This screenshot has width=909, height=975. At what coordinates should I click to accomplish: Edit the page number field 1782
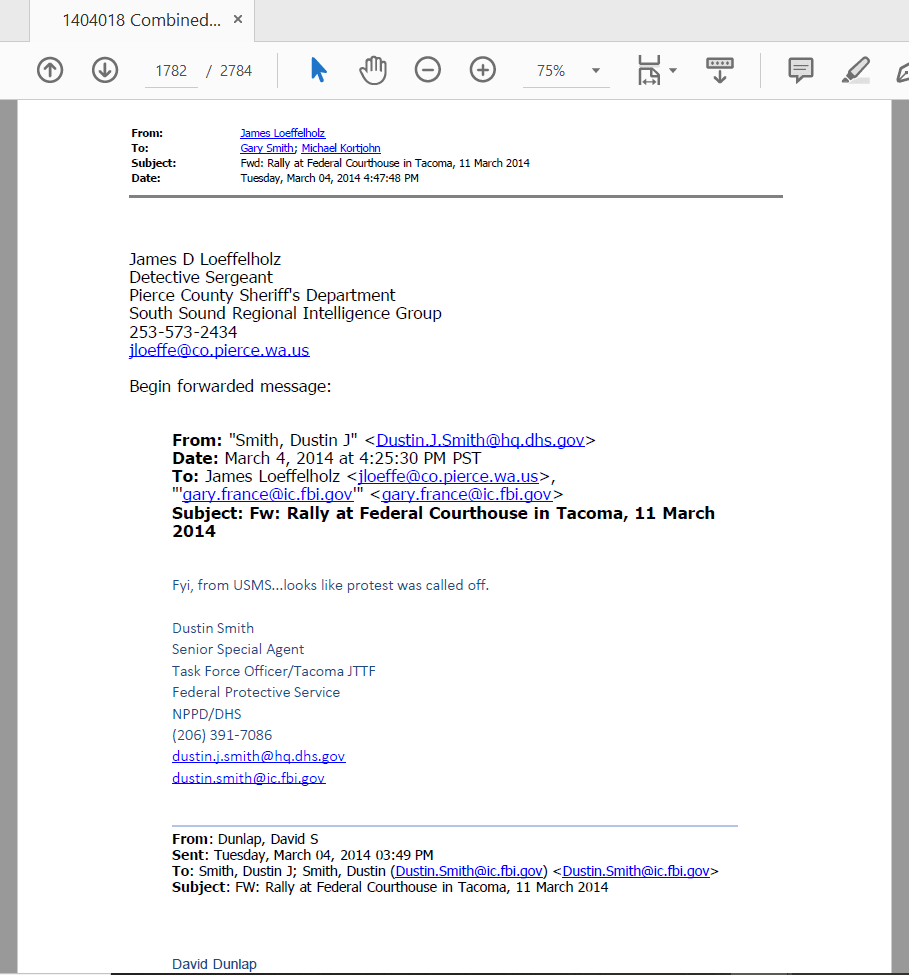click(171, 71)
